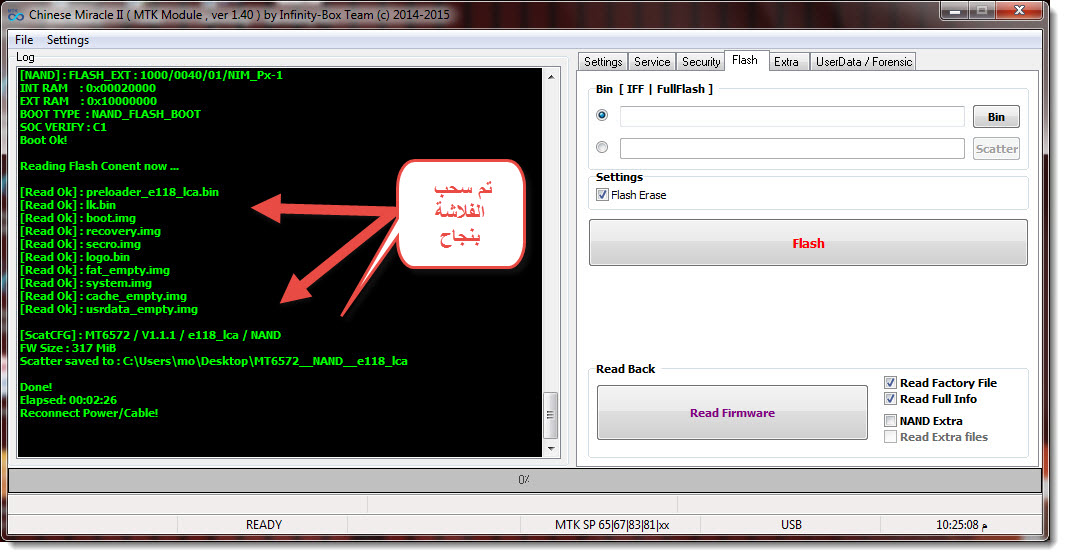Toggle the Read Extra files checkbox

coord(890,437)
